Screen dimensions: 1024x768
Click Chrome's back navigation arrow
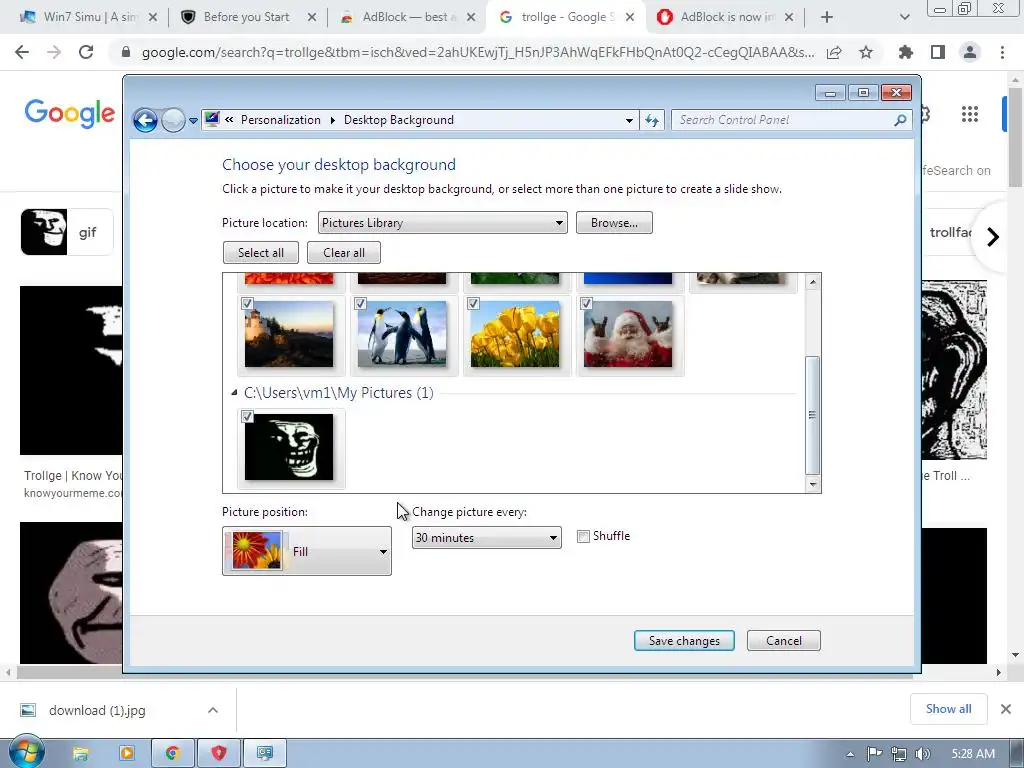(22, 52)
